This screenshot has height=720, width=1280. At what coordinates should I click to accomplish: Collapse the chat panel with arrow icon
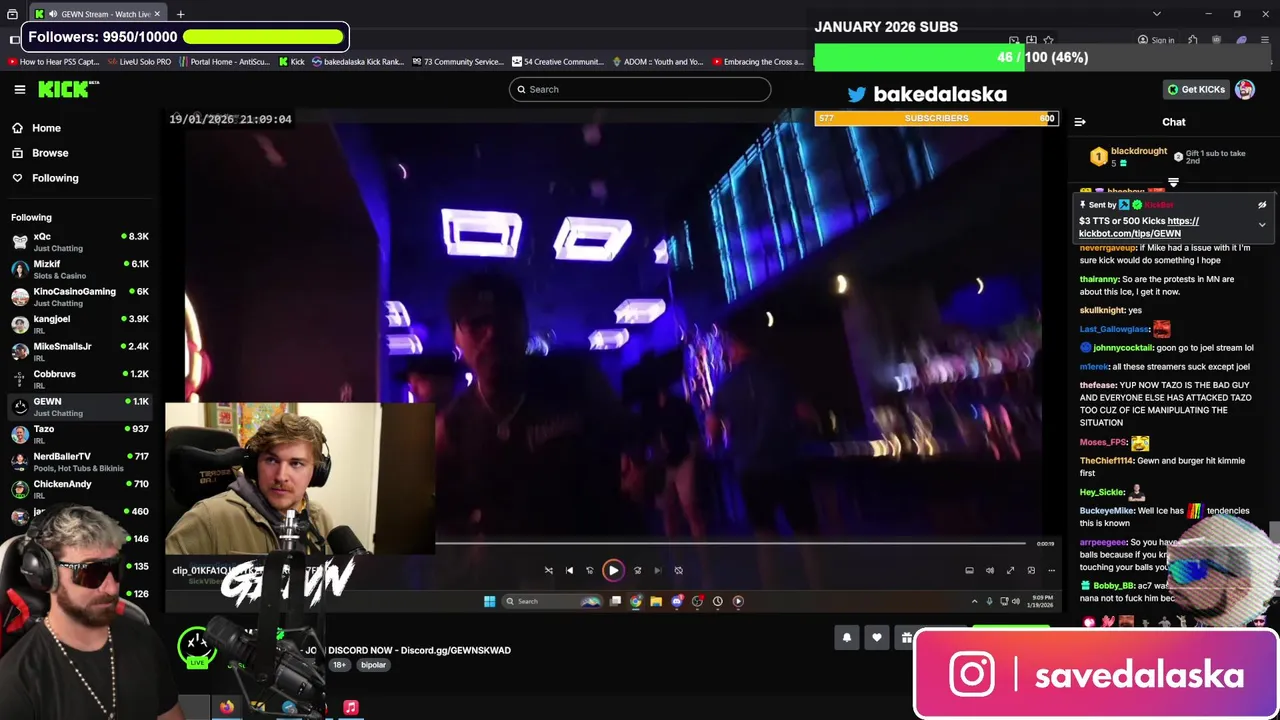click(x=1080, y=122)
